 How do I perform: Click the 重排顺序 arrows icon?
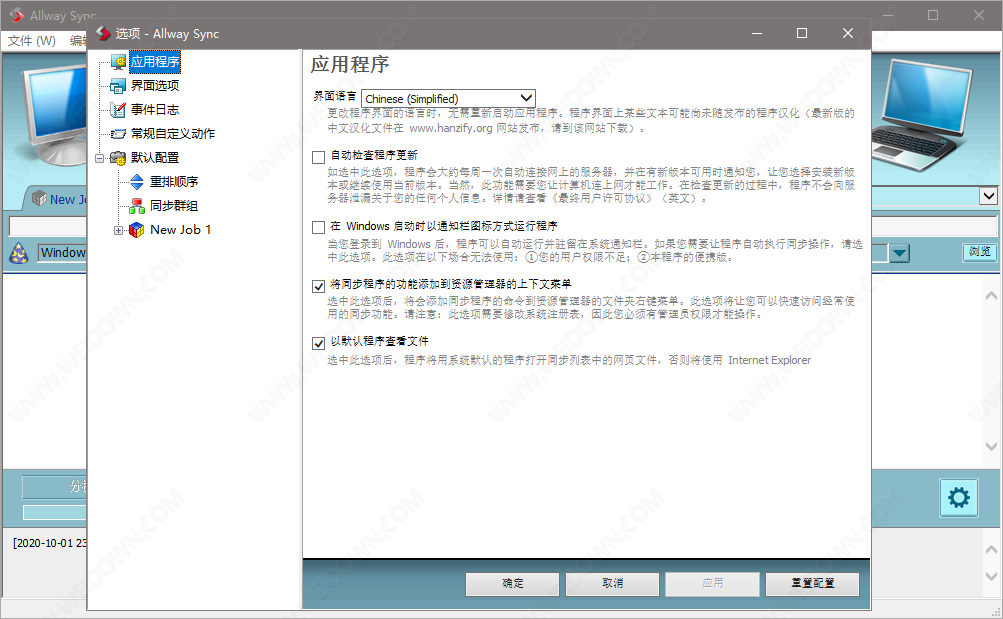[x=137, y=182]
